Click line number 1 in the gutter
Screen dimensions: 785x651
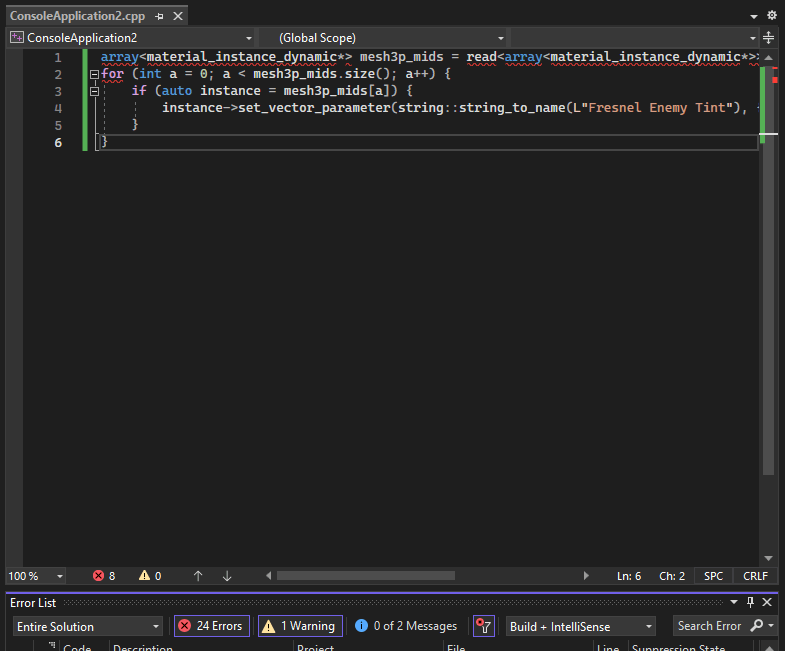click(x=58, y=58)
